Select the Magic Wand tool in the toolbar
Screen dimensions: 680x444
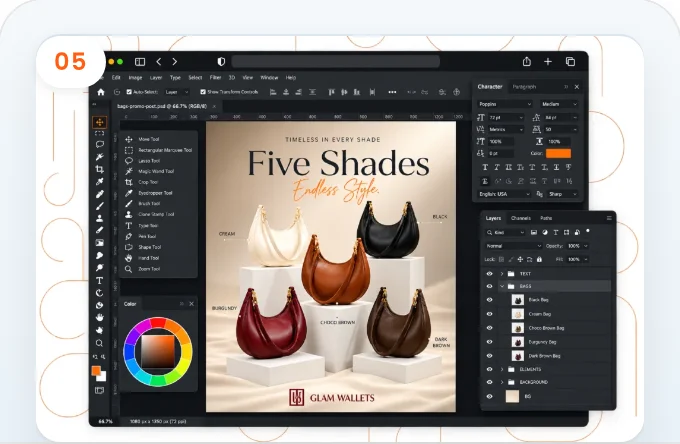click(x=100, y=157)
